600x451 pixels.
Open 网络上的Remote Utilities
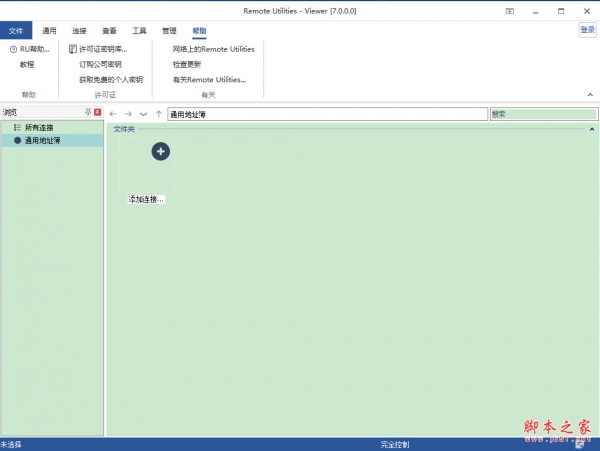coord(214,49)
